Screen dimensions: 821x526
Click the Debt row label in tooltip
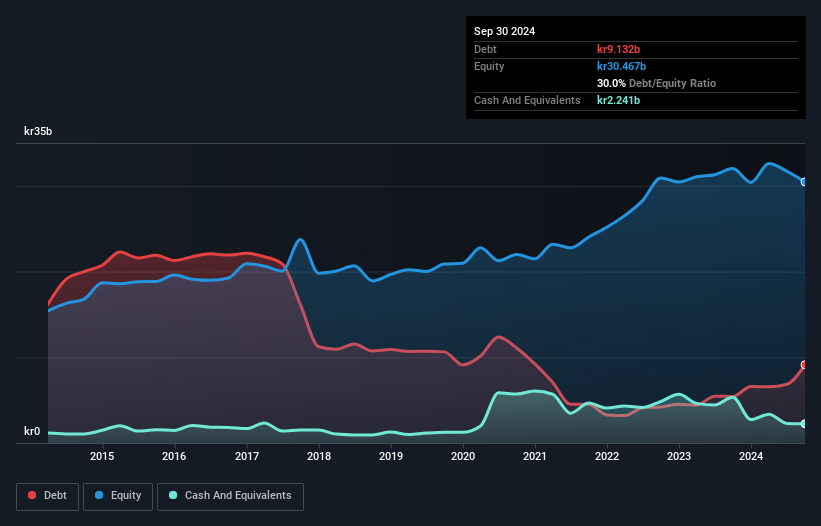point(485,49)
